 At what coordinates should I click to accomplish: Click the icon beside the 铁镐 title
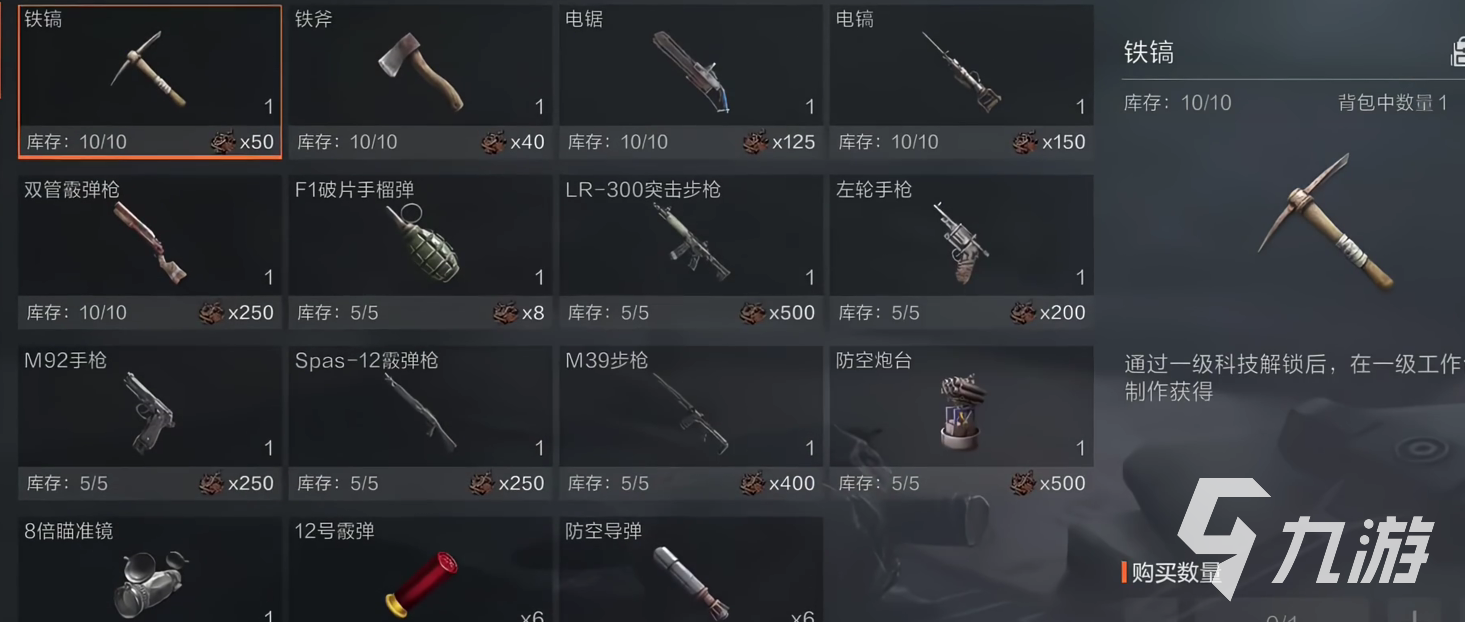click(1458, 53)
